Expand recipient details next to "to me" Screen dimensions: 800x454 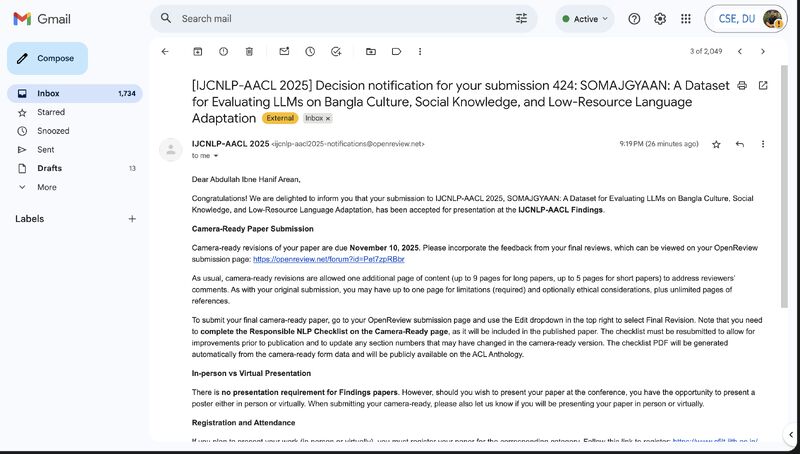coord(216,156)
